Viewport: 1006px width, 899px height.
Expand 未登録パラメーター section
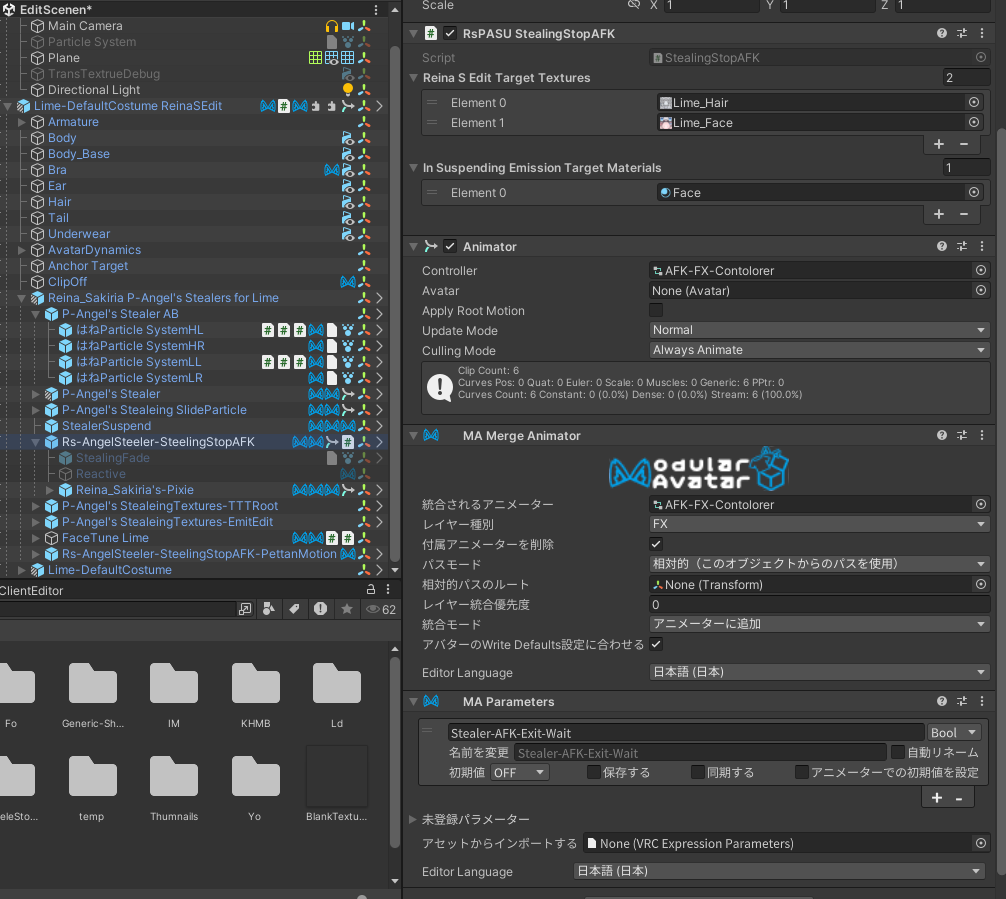point(413,819)
